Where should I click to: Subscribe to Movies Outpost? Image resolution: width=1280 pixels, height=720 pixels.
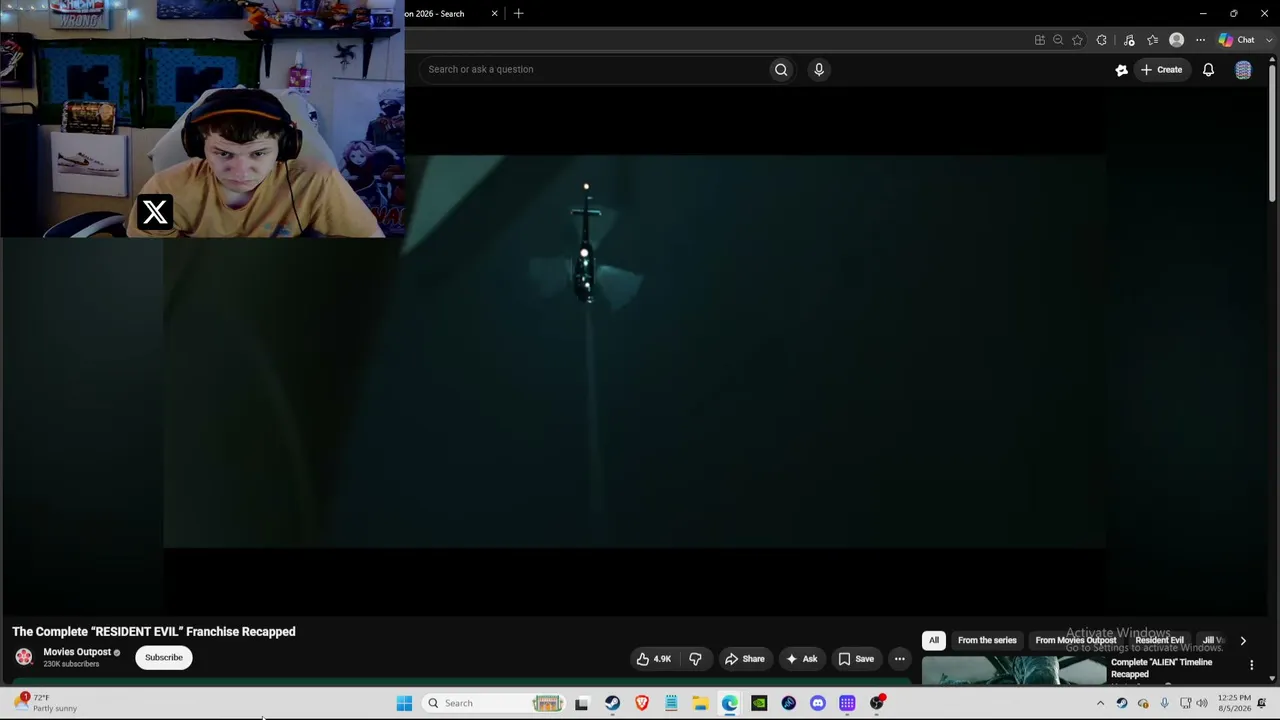(164, 658)
